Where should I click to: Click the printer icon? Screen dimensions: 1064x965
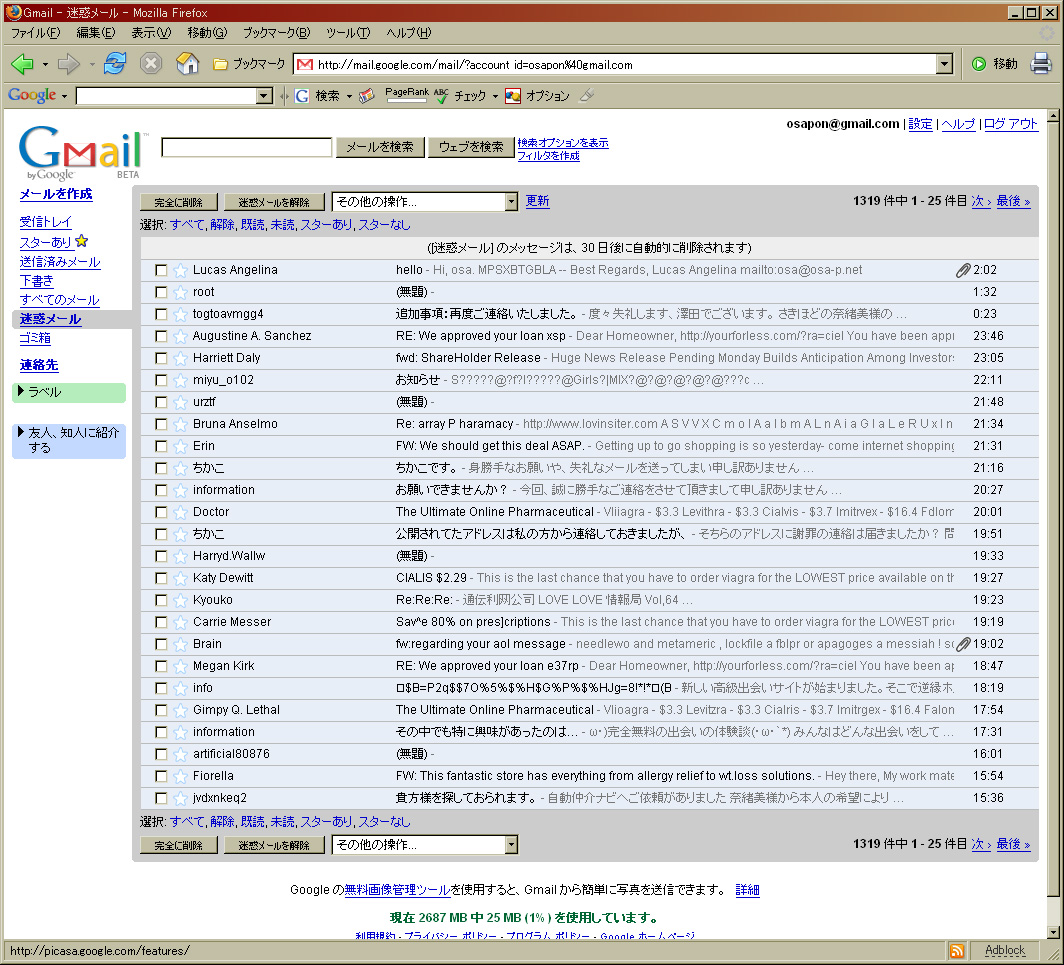point(1041,64)
